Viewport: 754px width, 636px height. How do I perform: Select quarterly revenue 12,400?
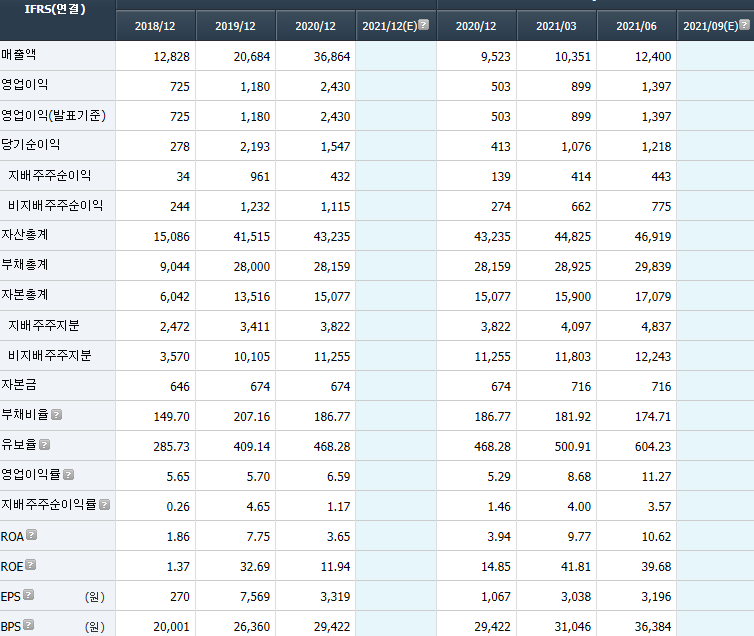point(653,57)
